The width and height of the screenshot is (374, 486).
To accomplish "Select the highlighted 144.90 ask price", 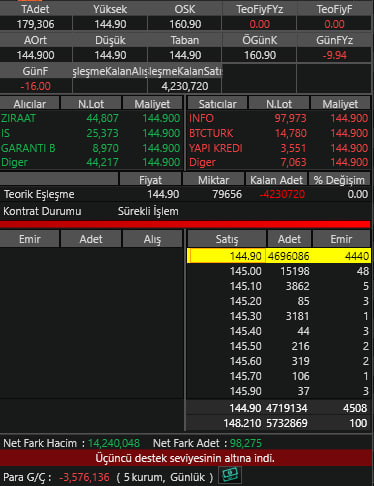I will pos(246,256).
